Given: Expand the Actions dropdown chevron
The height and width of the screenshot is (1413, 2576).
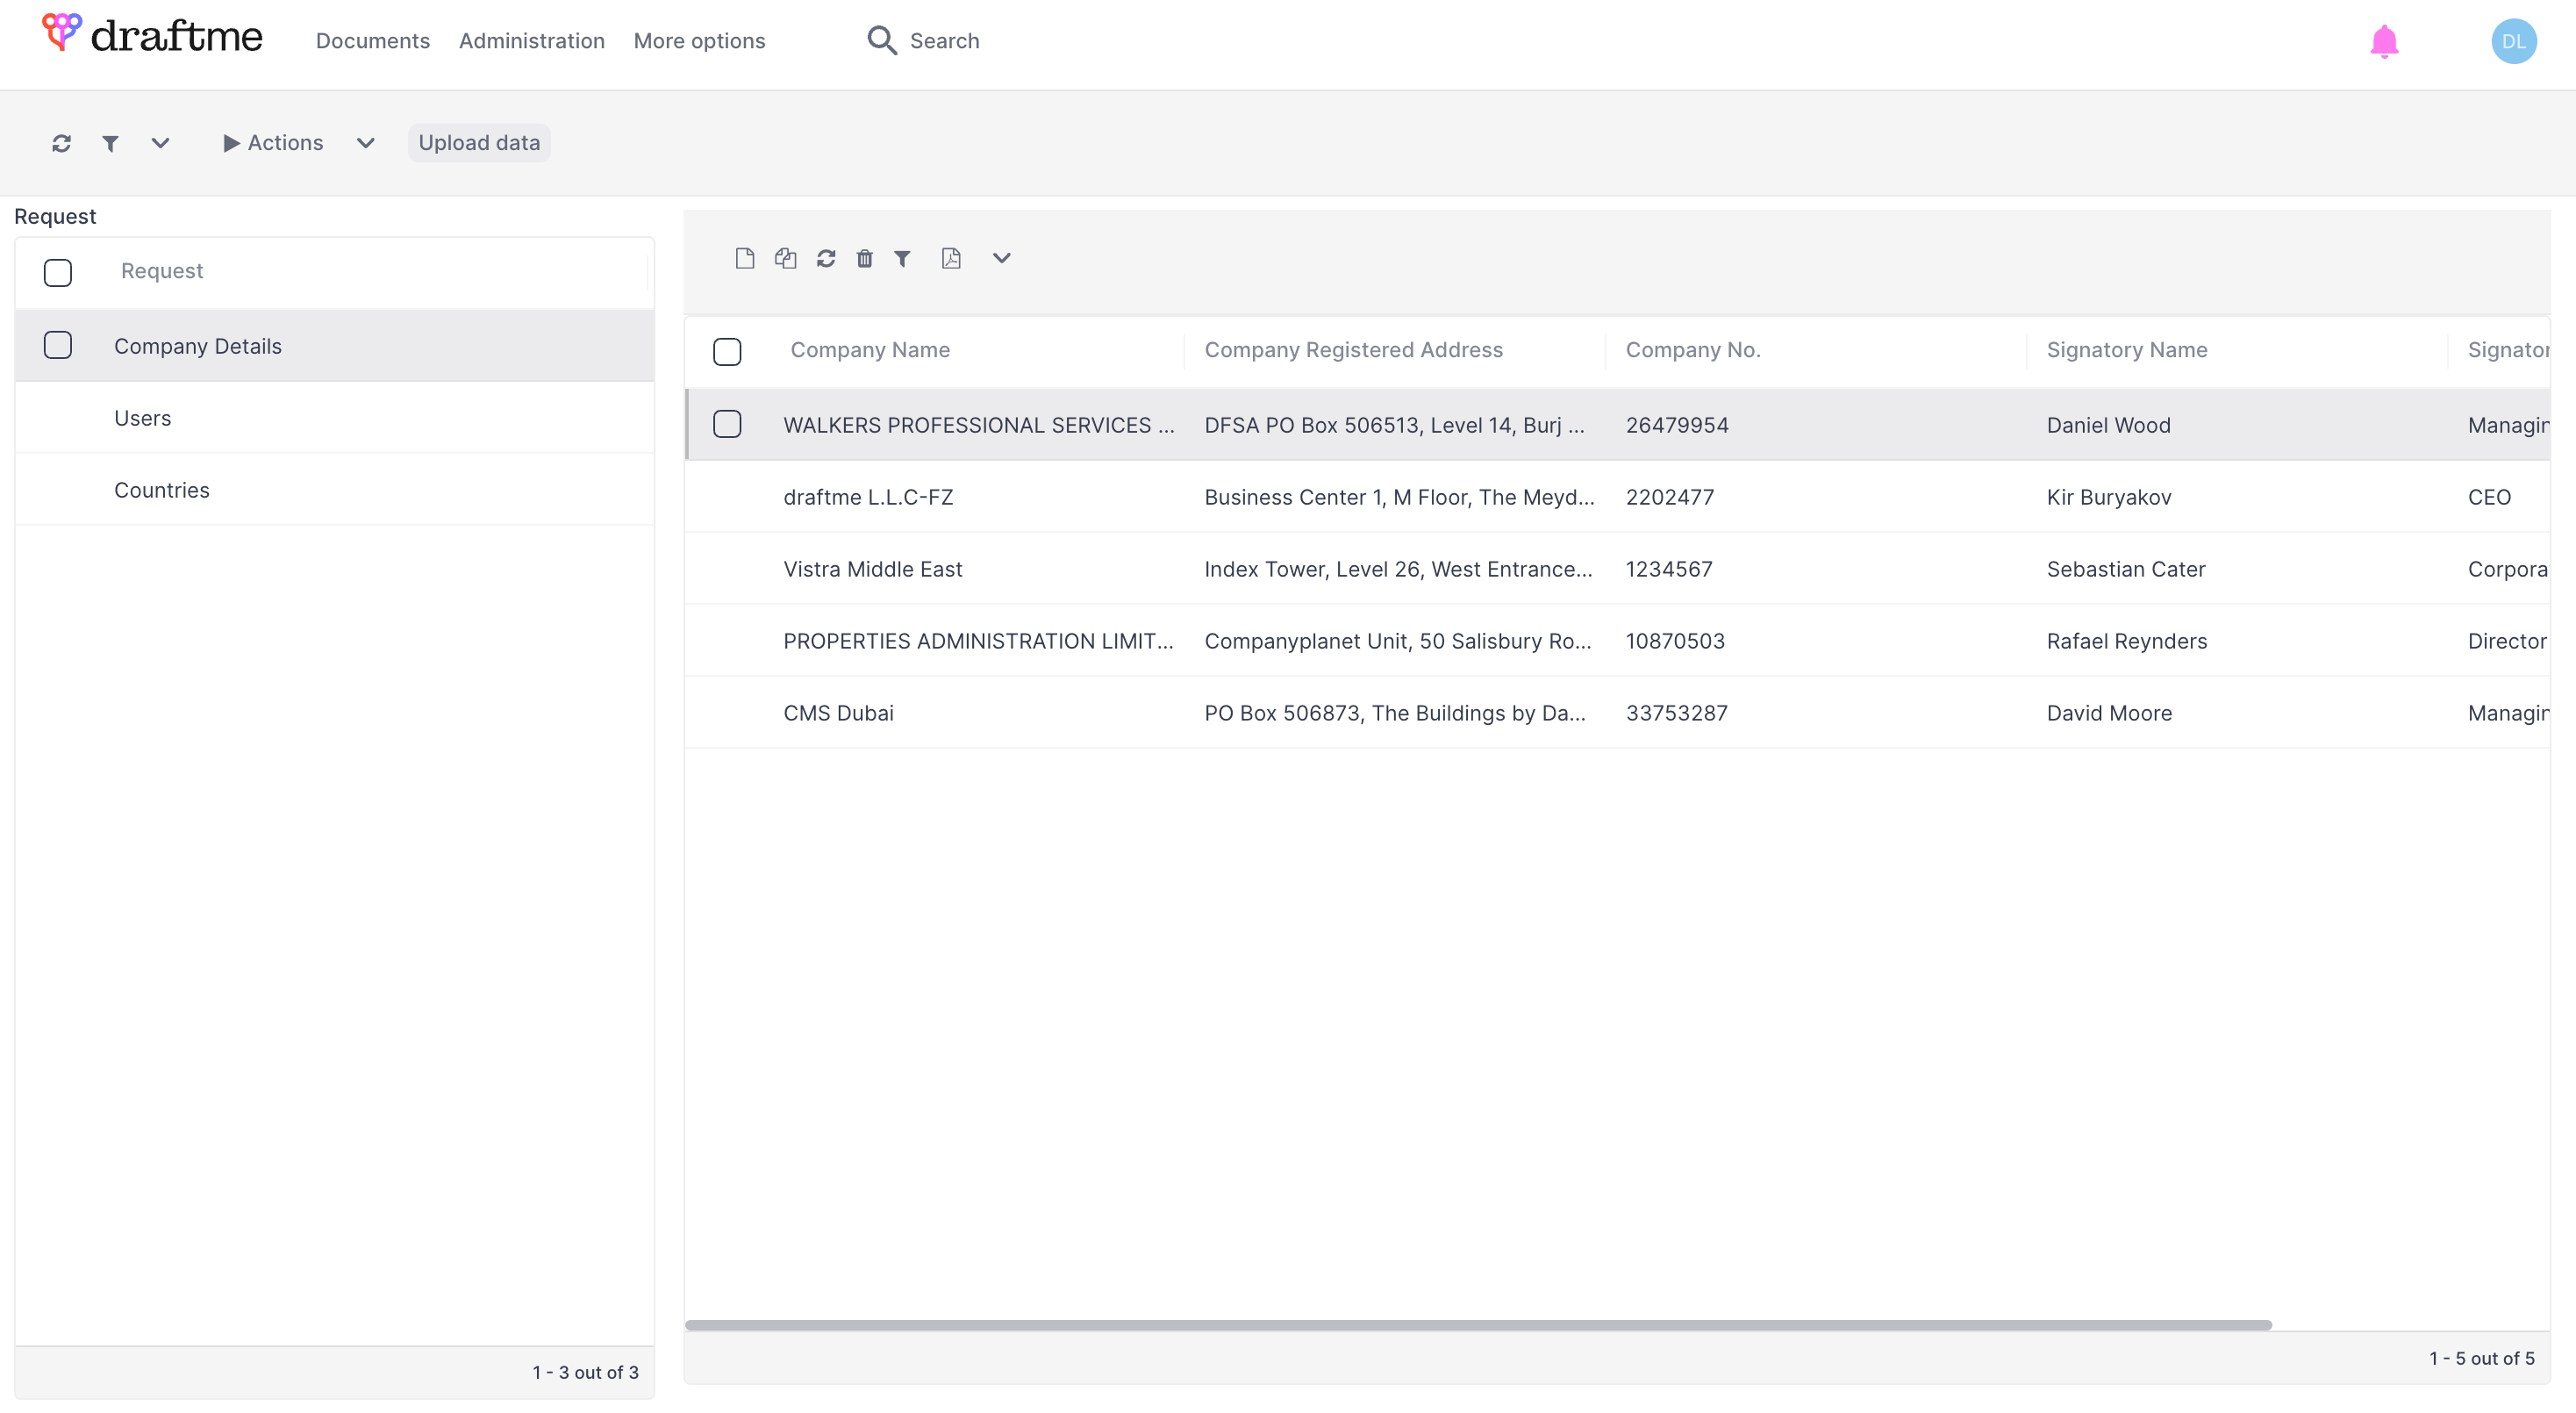Looking at the screenshot, I should click(x=365, y=143).
